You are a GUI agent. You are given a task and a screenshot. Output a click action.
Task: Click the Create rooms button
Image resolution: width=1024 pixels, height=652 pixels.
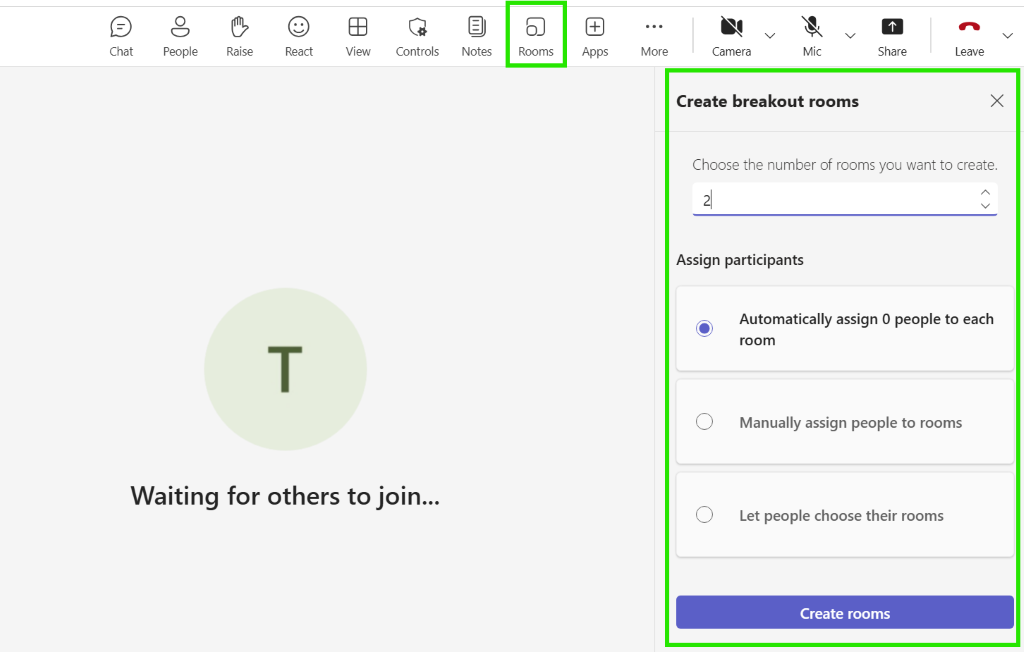[844, 613]
